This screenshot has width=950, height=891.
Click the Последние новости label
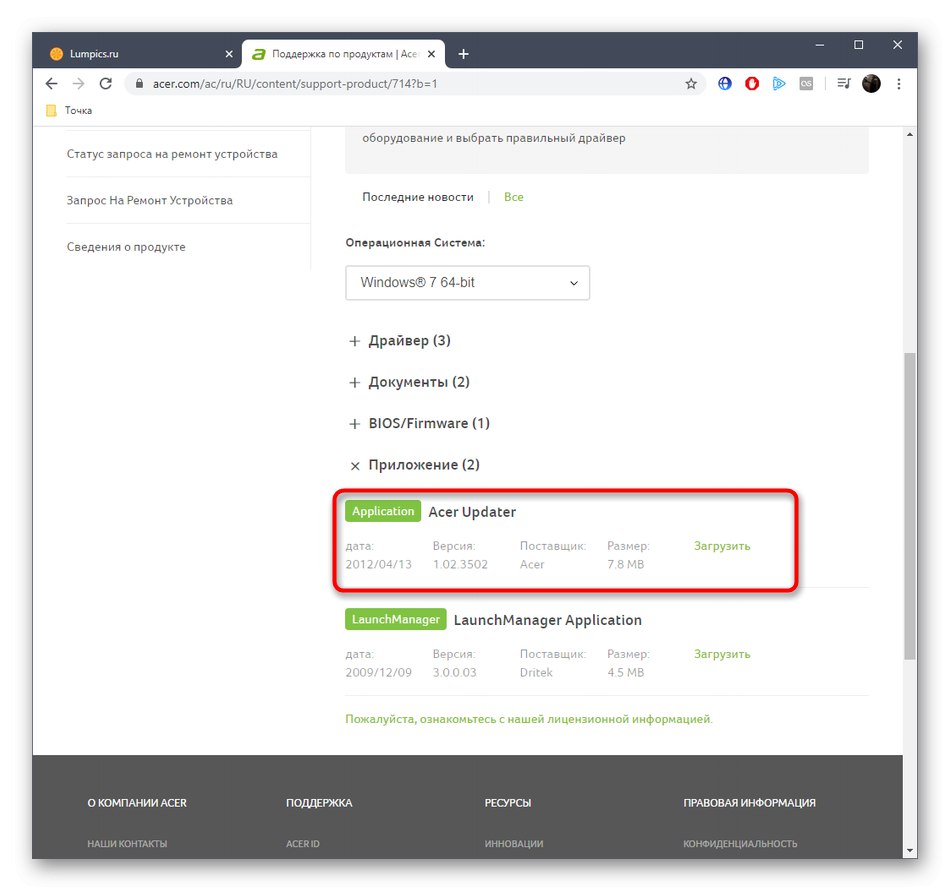click(x=418, y=197)
